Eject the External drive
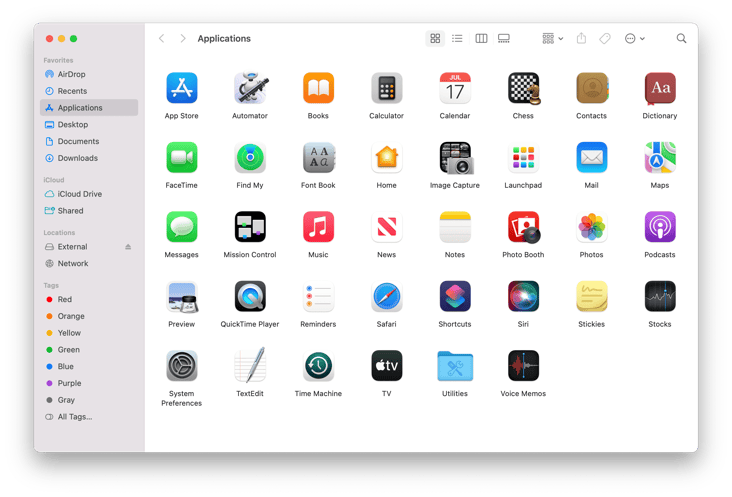The height and width of the screenshot is (497, 732). tap(128, 247)
